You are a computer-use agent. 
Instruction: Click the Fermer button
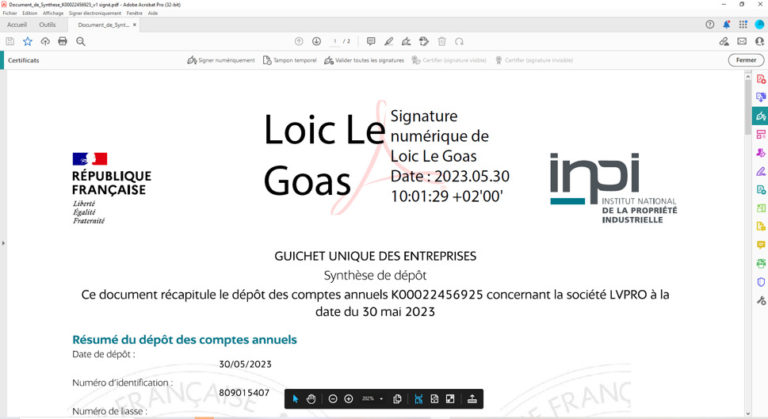[x=745, y=60]
